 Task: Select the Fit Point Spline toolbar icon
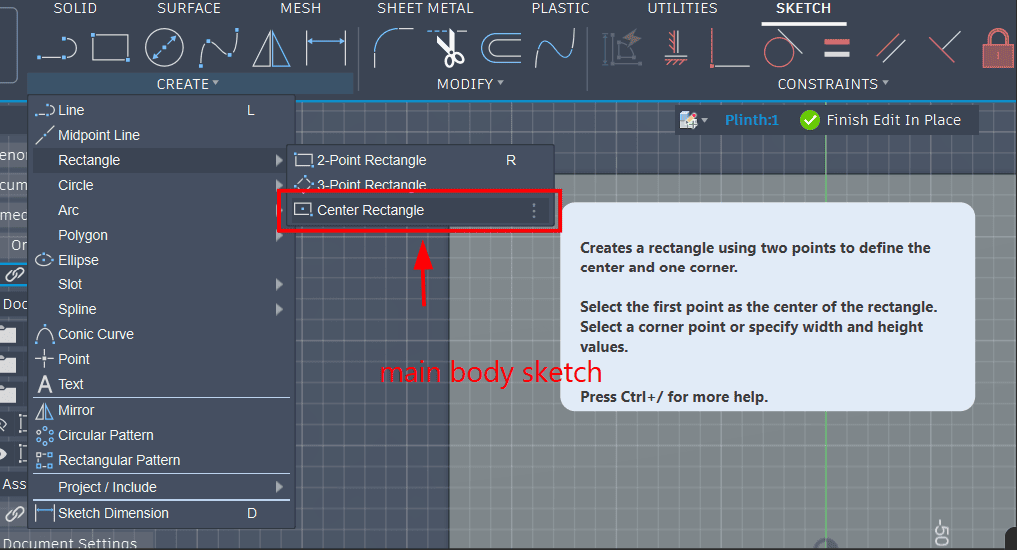[x=219, y=49]
